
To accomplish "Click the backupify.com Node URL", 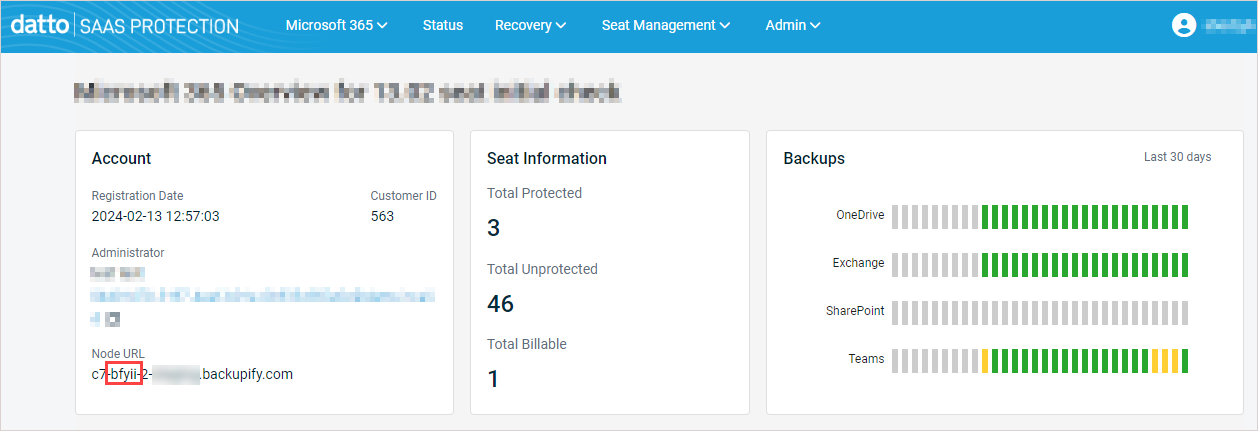I will tap(192, 375).
